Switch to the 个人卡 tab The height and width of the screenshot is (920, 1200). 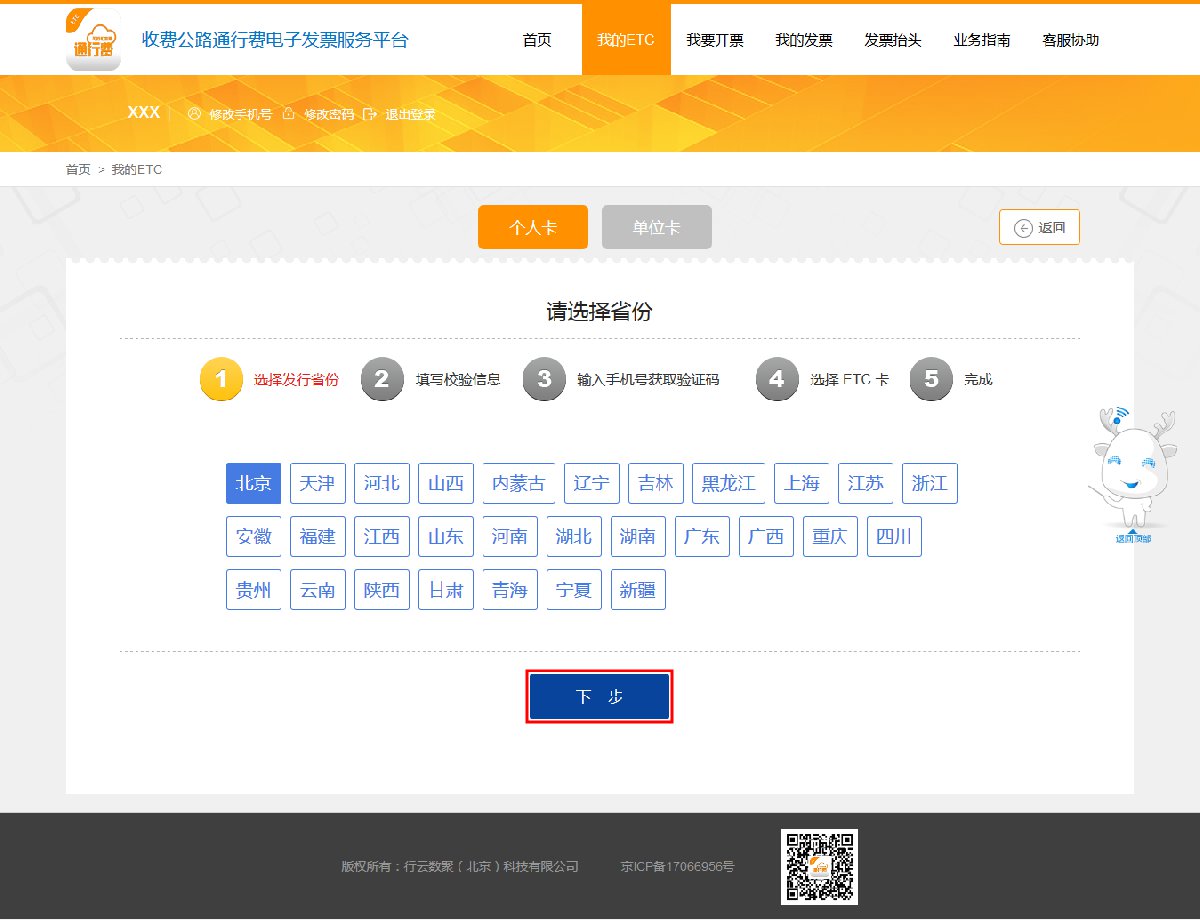click(x=532, y=227)
